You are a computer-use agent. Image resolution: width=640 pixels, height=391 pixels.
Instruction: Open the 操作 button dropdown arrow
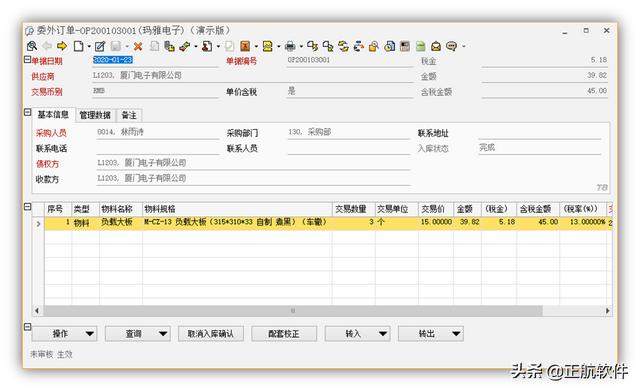[x=90, y=334]
